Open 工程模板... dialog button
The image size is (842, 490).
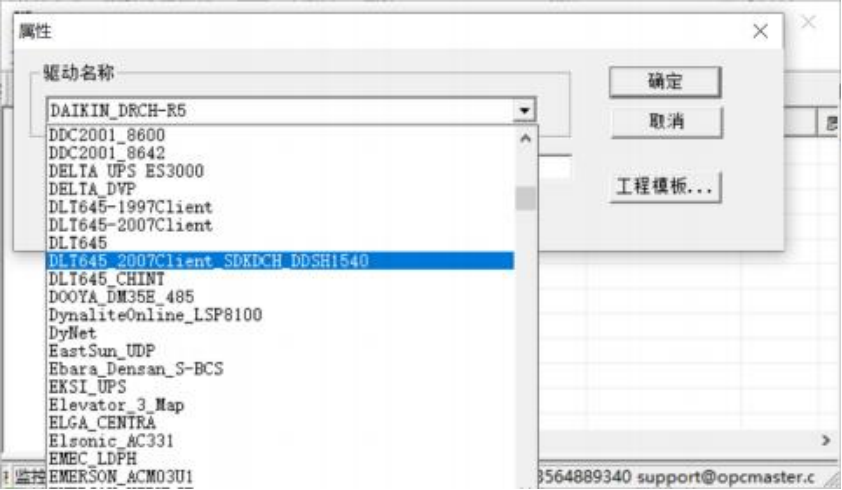point(665,186)
